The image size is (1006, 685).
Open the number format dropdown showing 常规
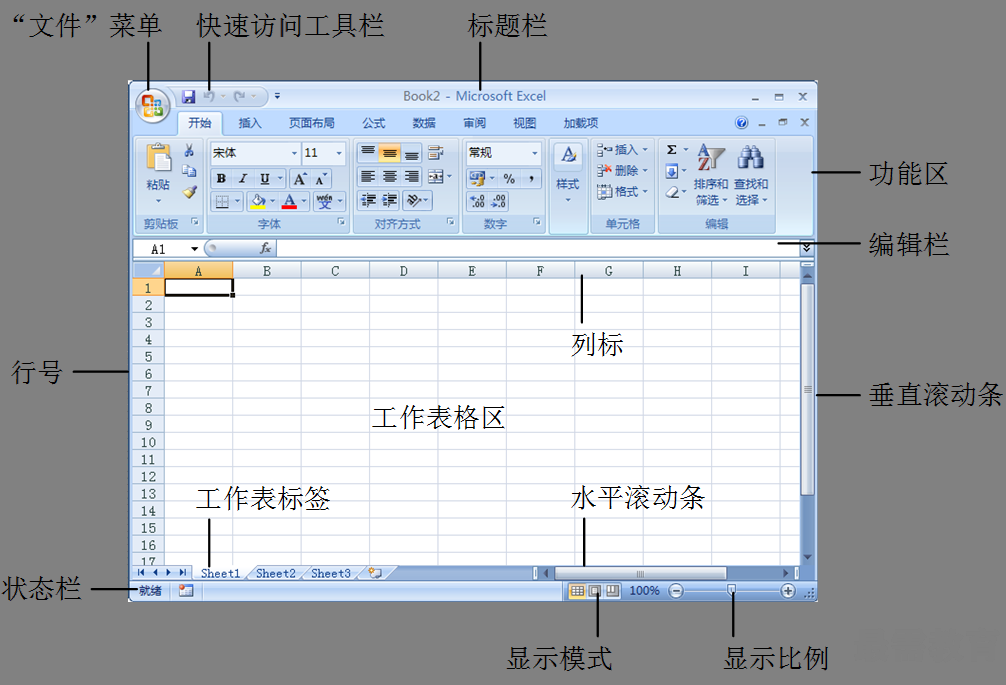534,153
